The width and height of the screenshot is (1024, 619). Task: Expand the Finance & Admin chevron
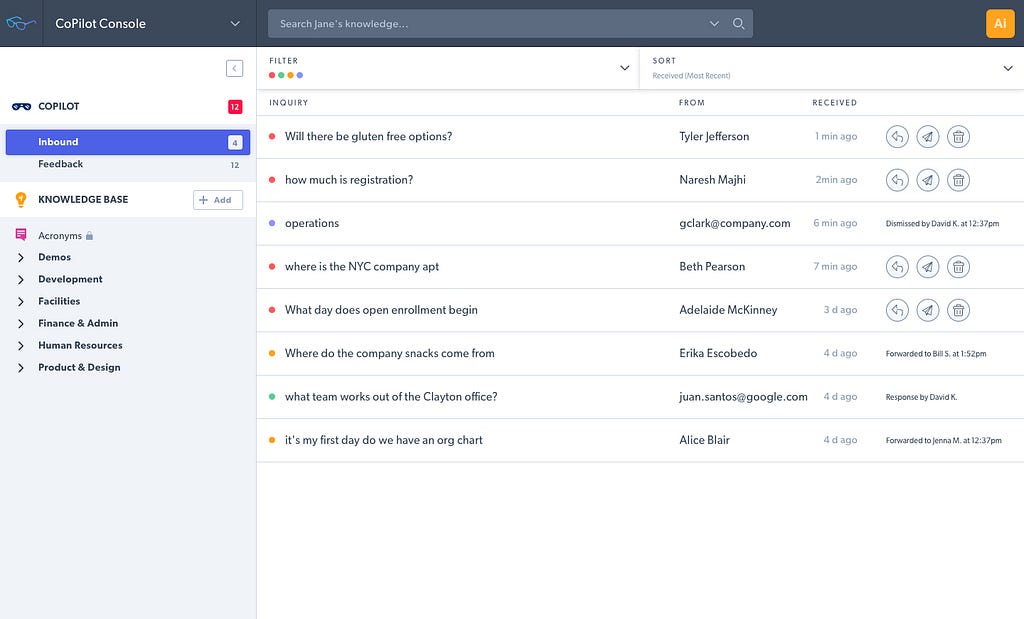21,324
